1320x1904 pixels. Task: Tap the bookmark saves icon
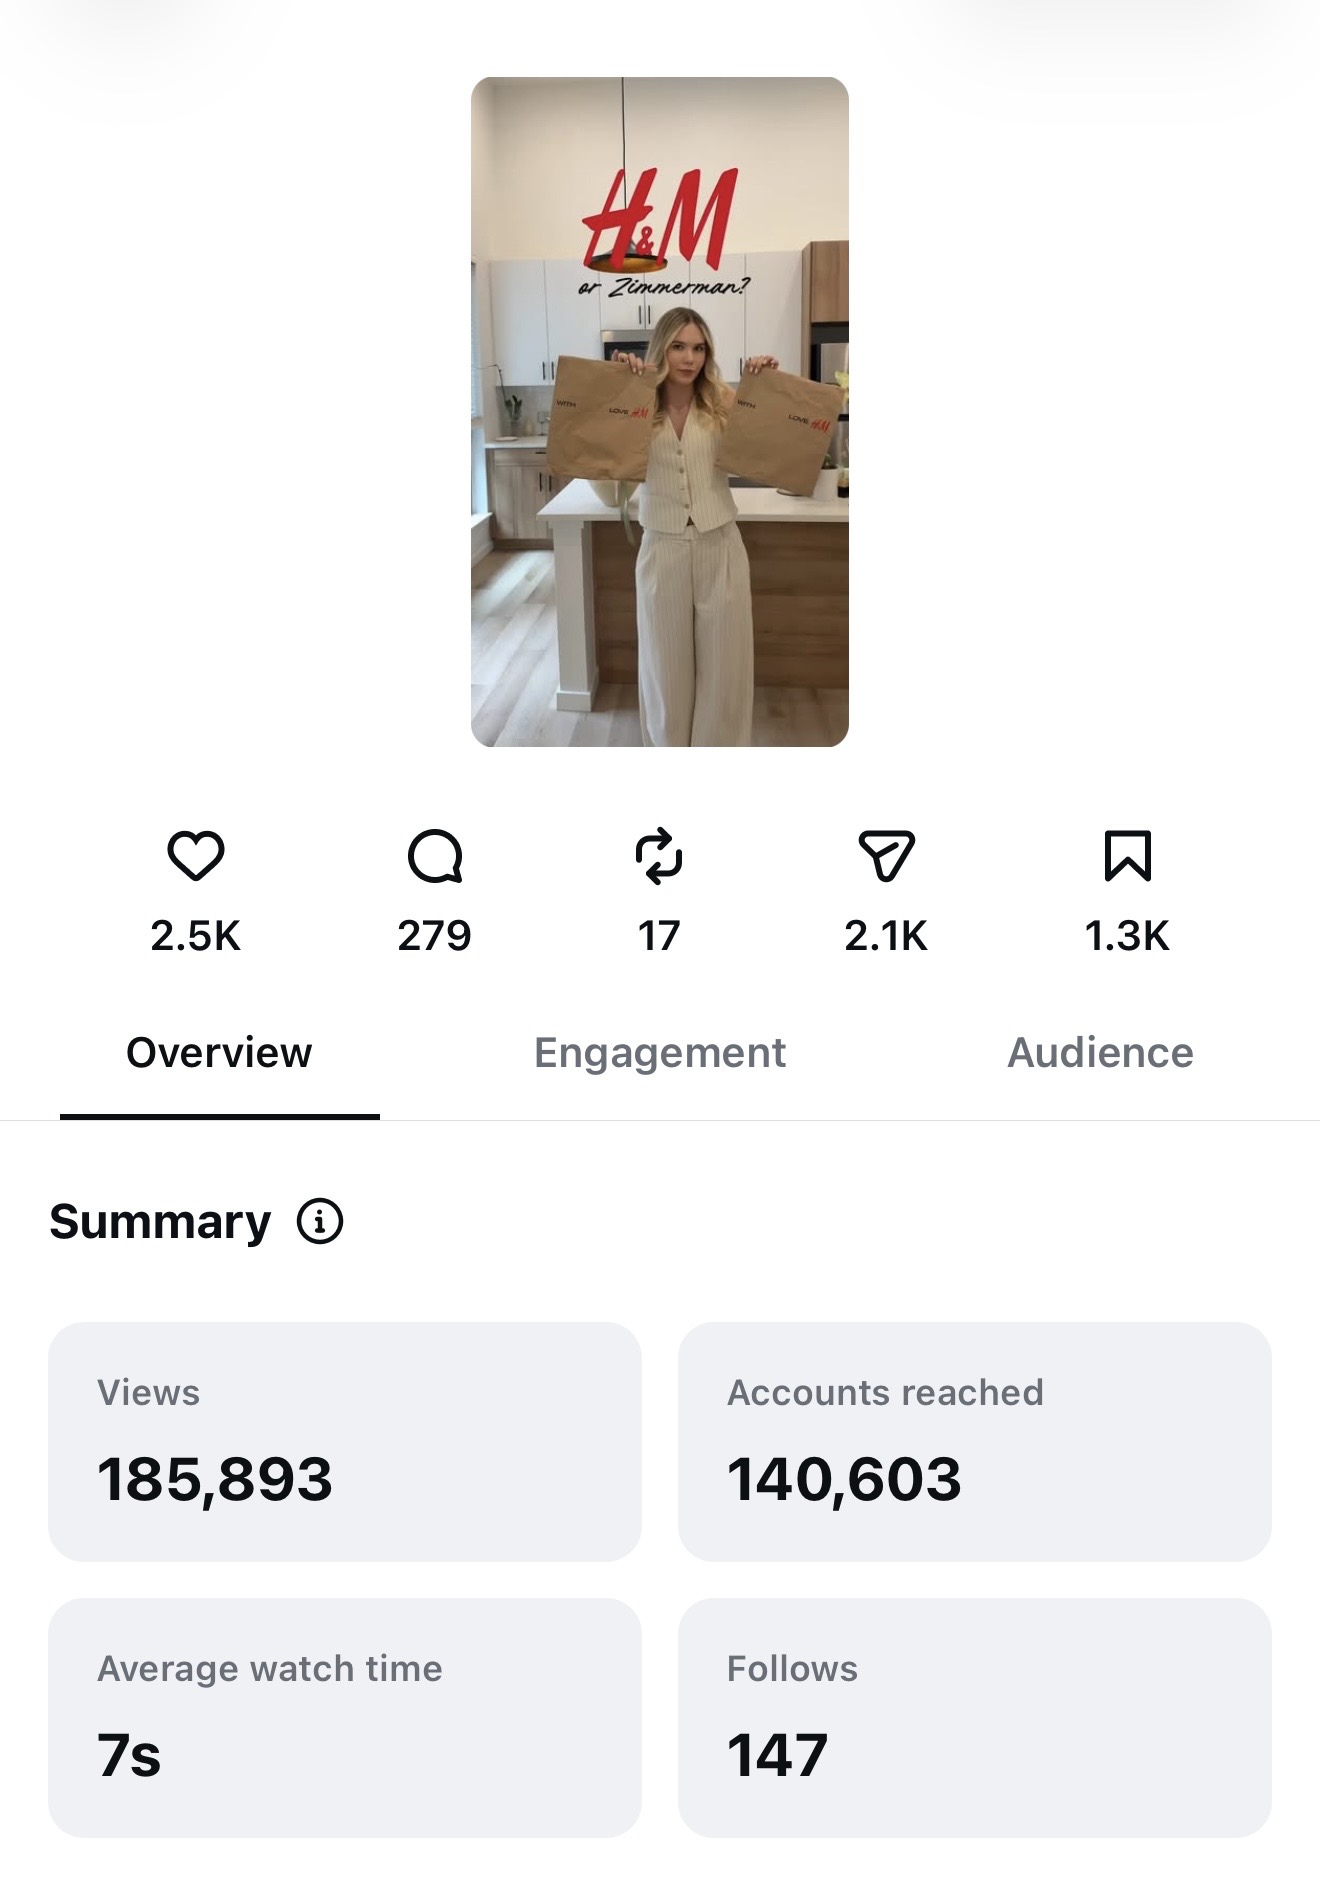click(x=1128, y=856)
